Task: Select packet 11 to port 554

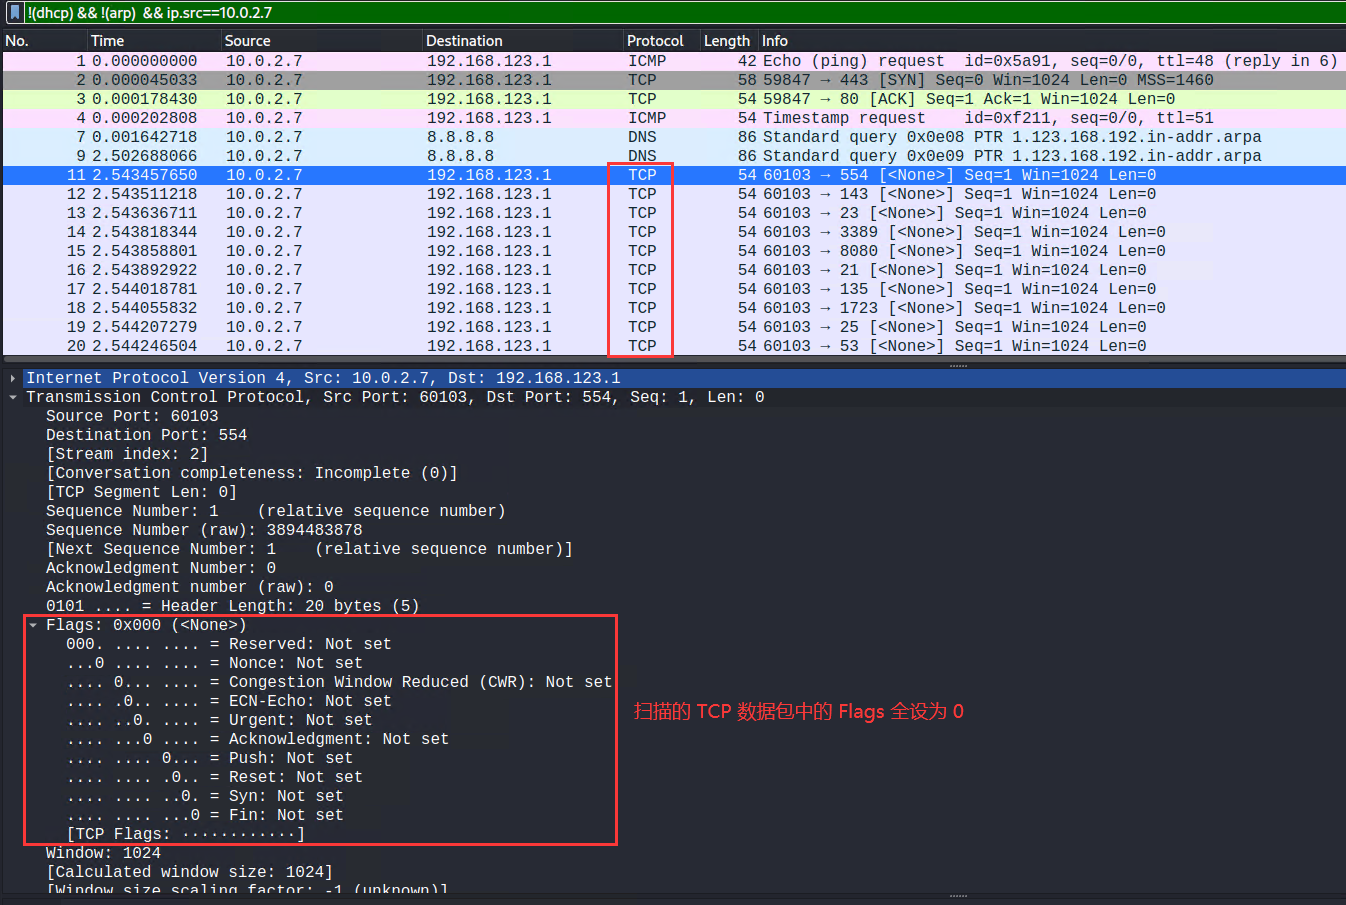Action: [673, 175]
